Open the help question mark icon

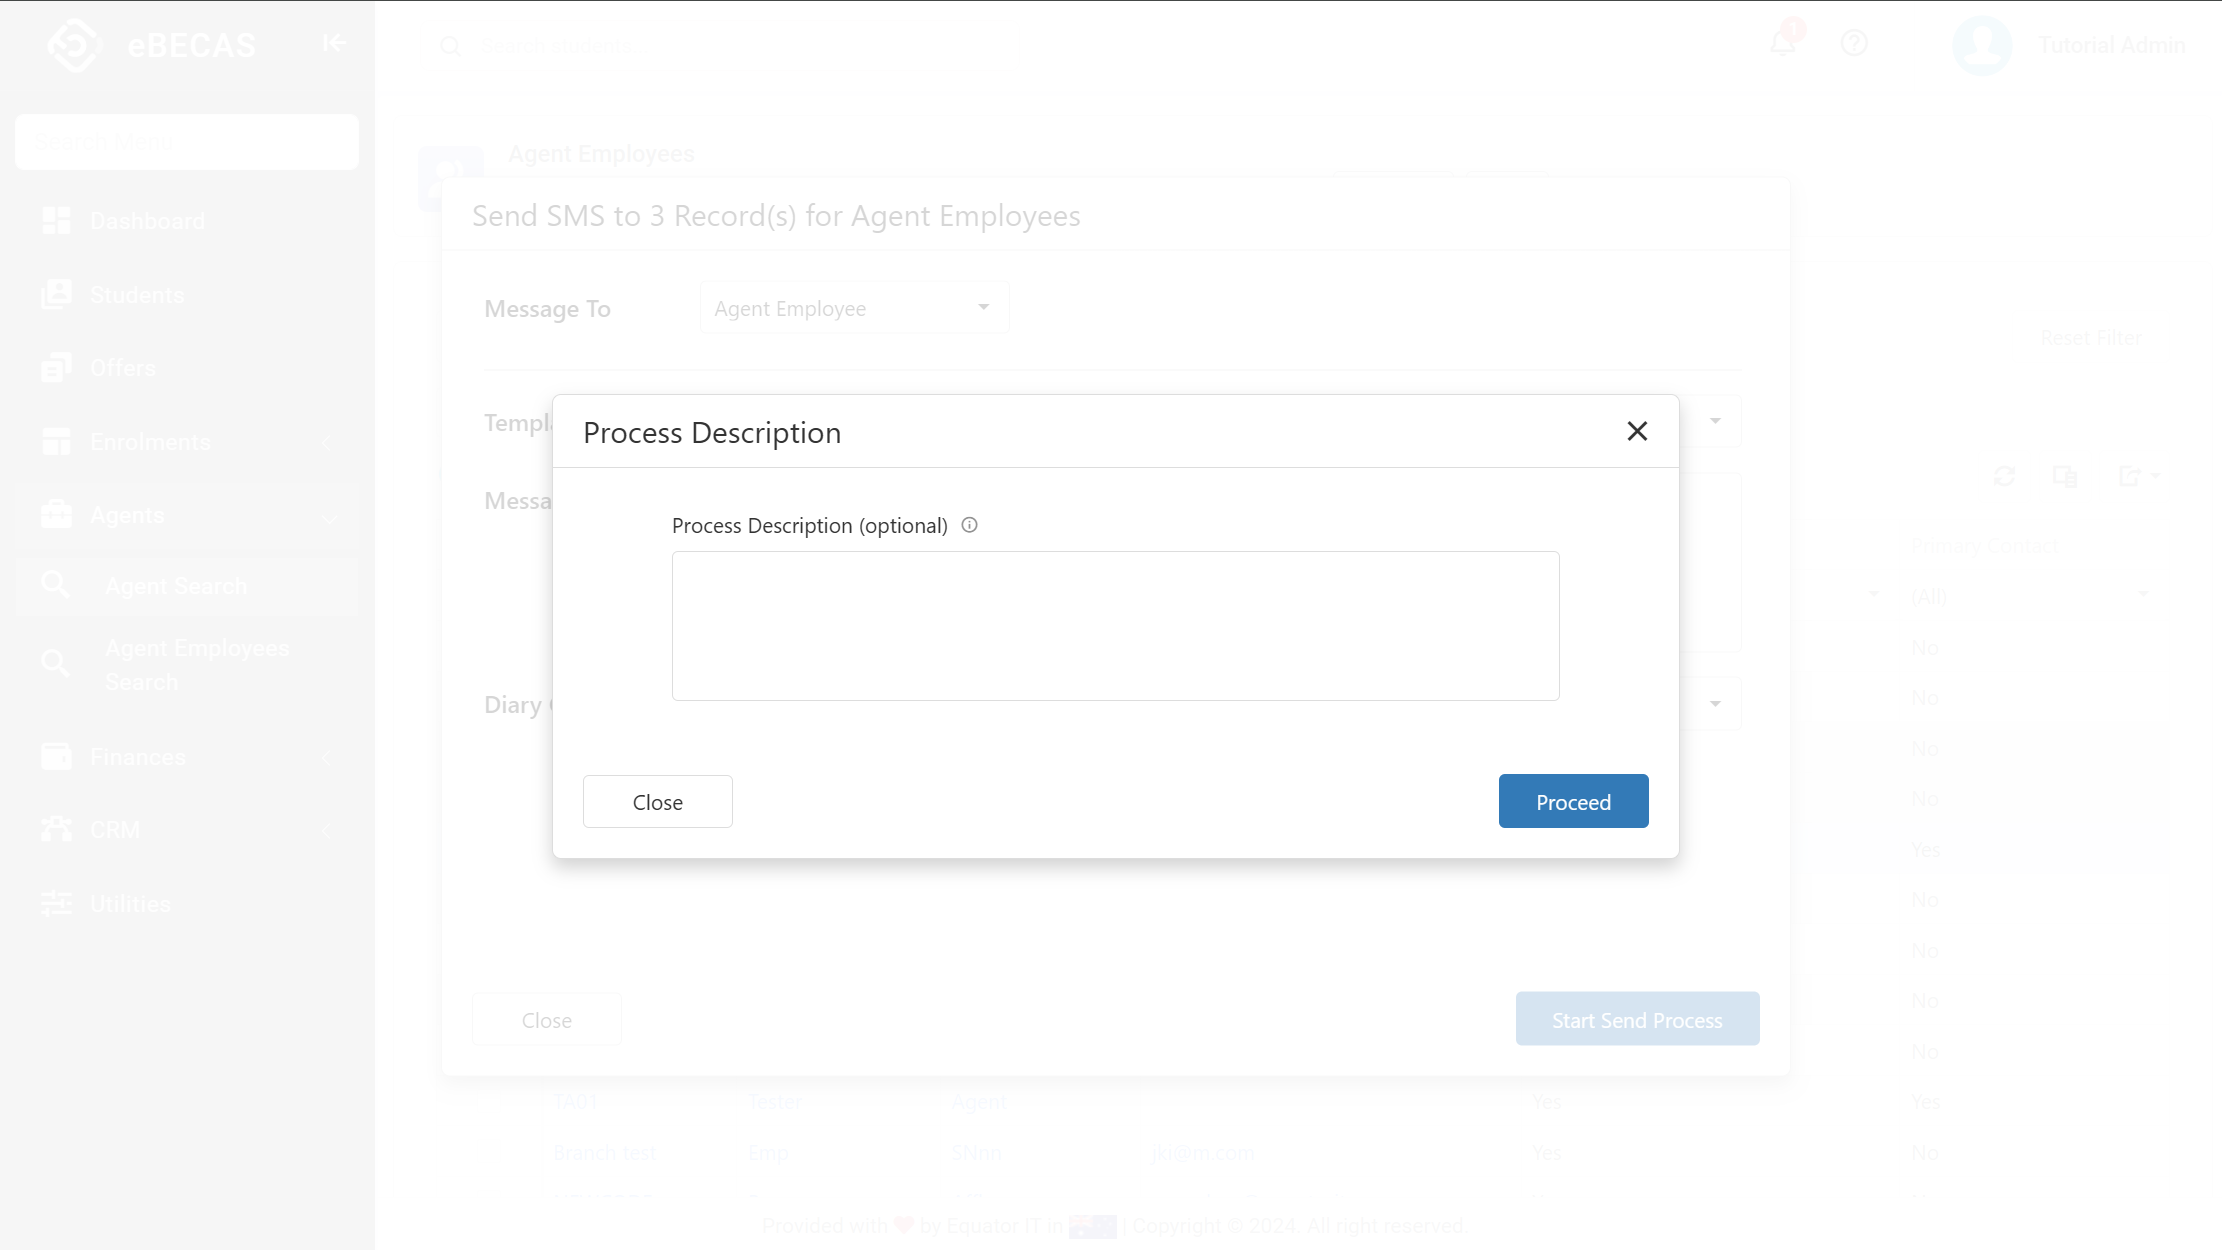click(x=1853, y=44)
